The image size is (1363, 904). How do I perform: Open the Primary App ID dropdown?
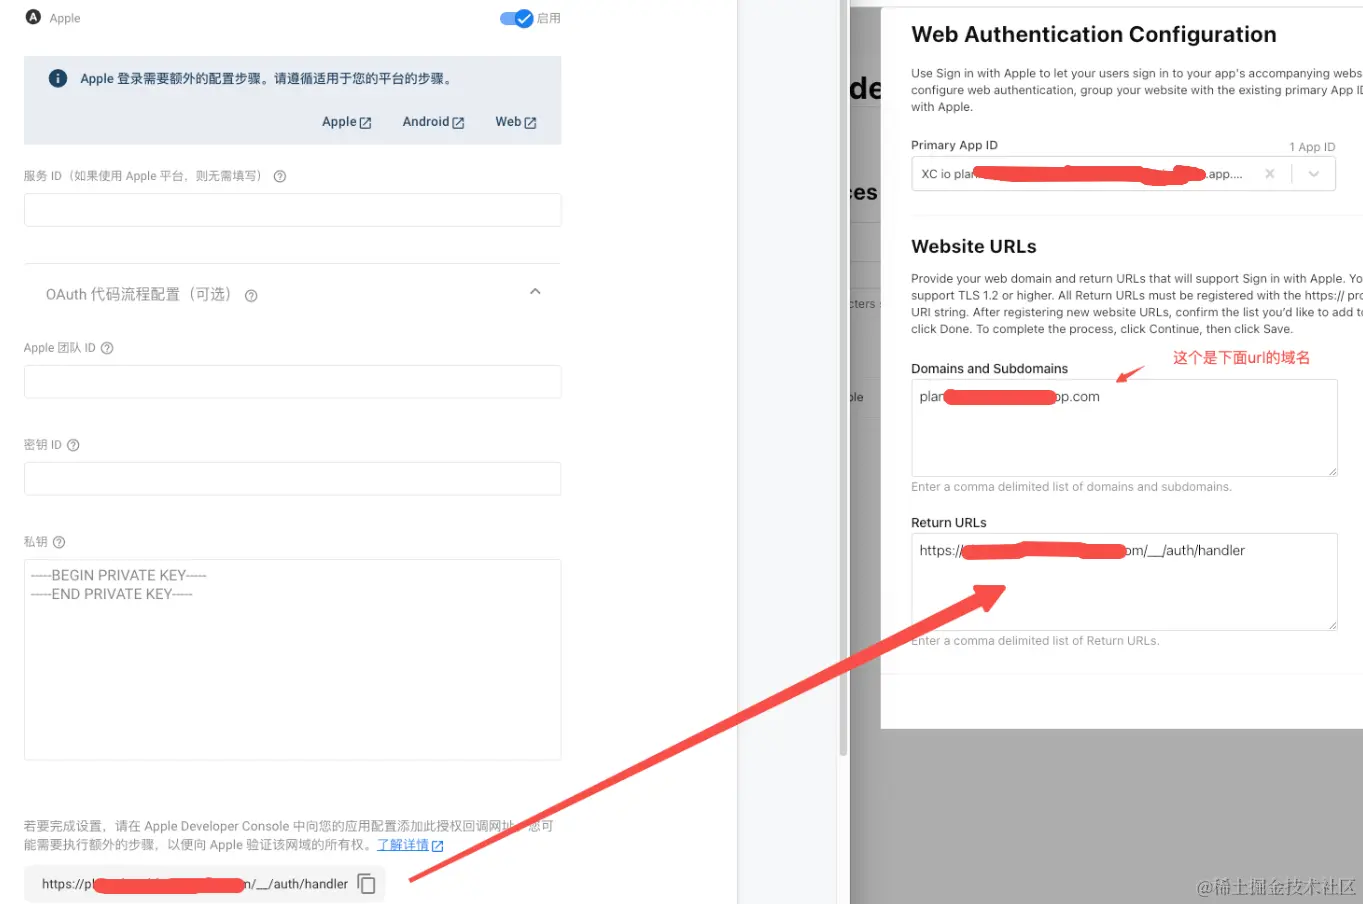[x=1314, y=173]
